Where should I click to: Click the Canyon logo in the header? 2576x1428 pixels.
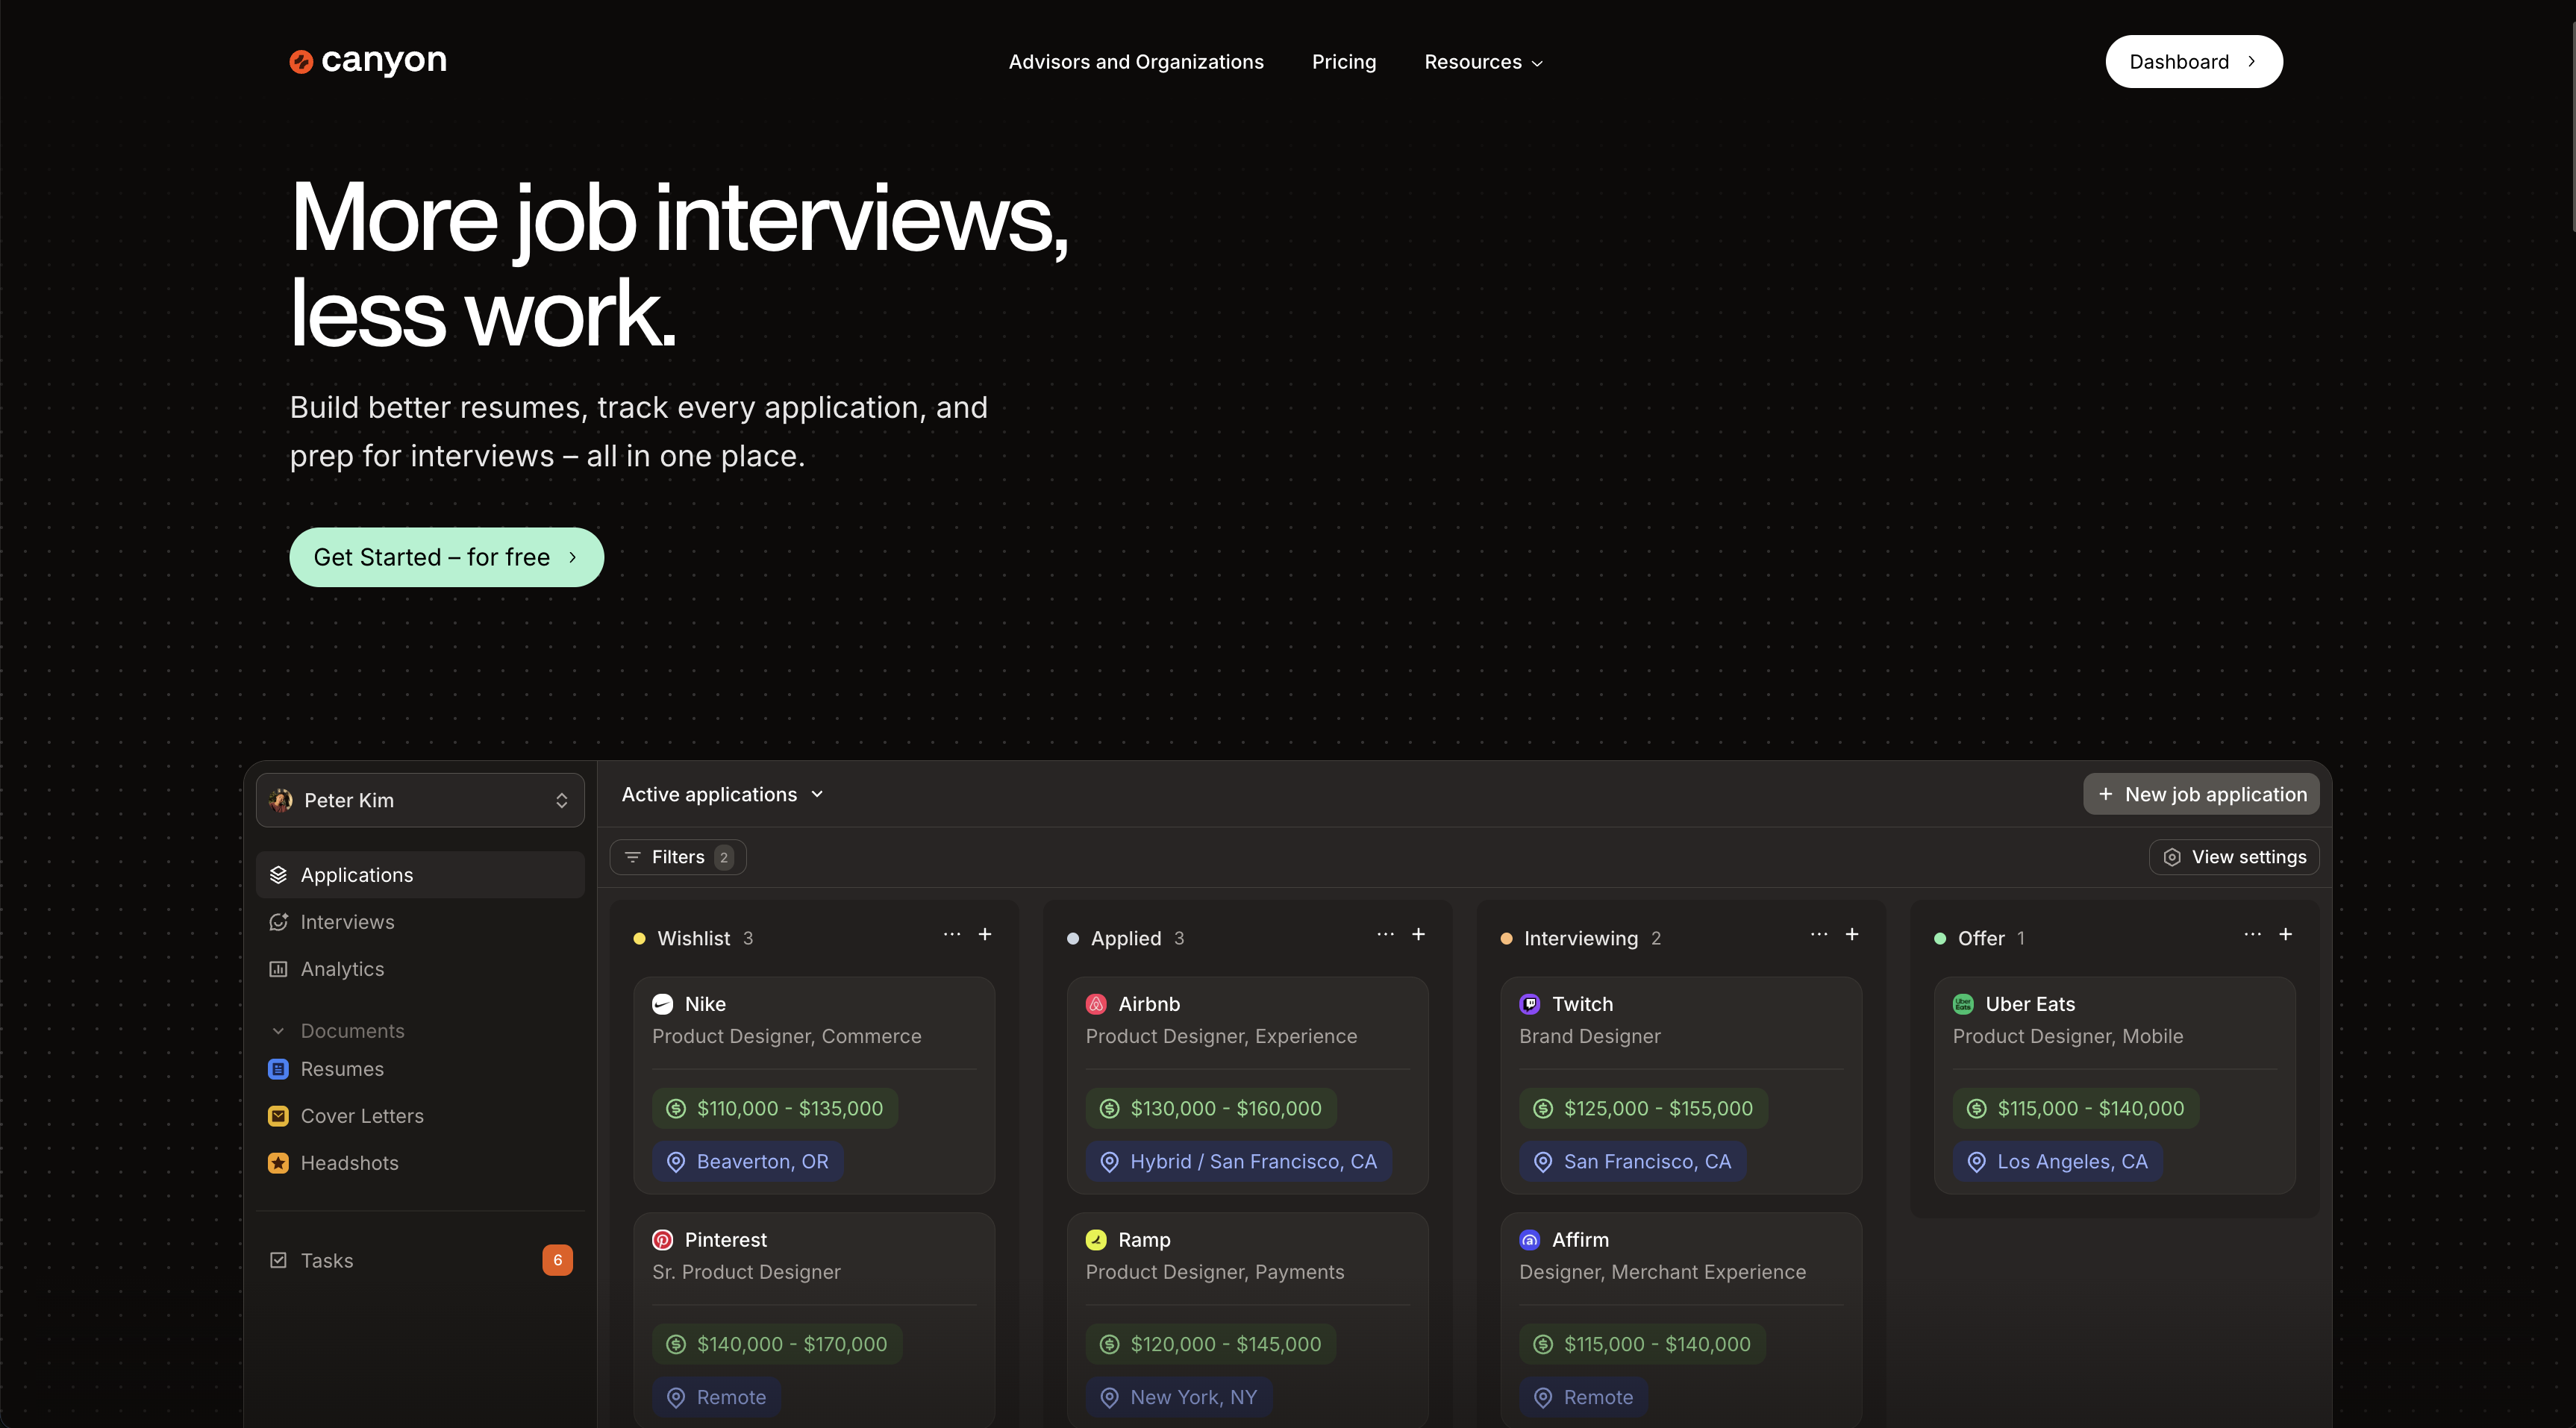366,61
